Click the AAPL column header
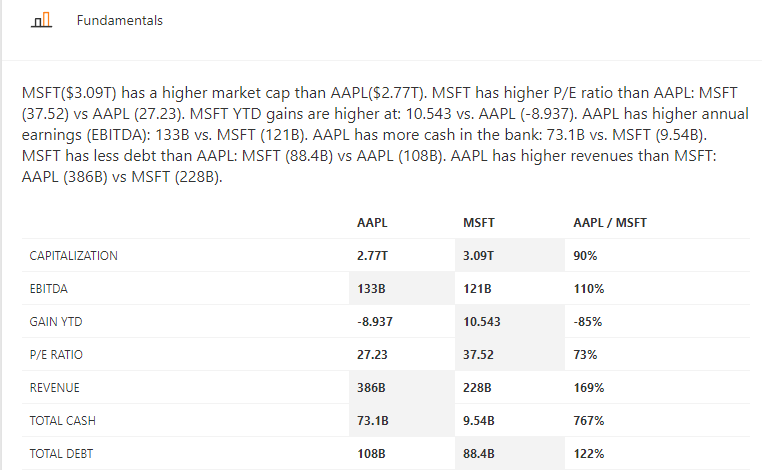Viewport: 762px width, 470px height. click(372, 223)
